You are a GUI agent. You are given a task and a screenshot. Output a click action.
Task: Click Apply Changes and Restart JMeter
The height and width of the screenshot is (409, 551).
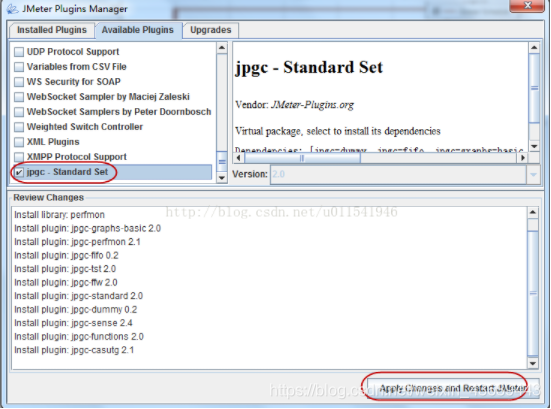pyautogui.click(x=453, y=388)
